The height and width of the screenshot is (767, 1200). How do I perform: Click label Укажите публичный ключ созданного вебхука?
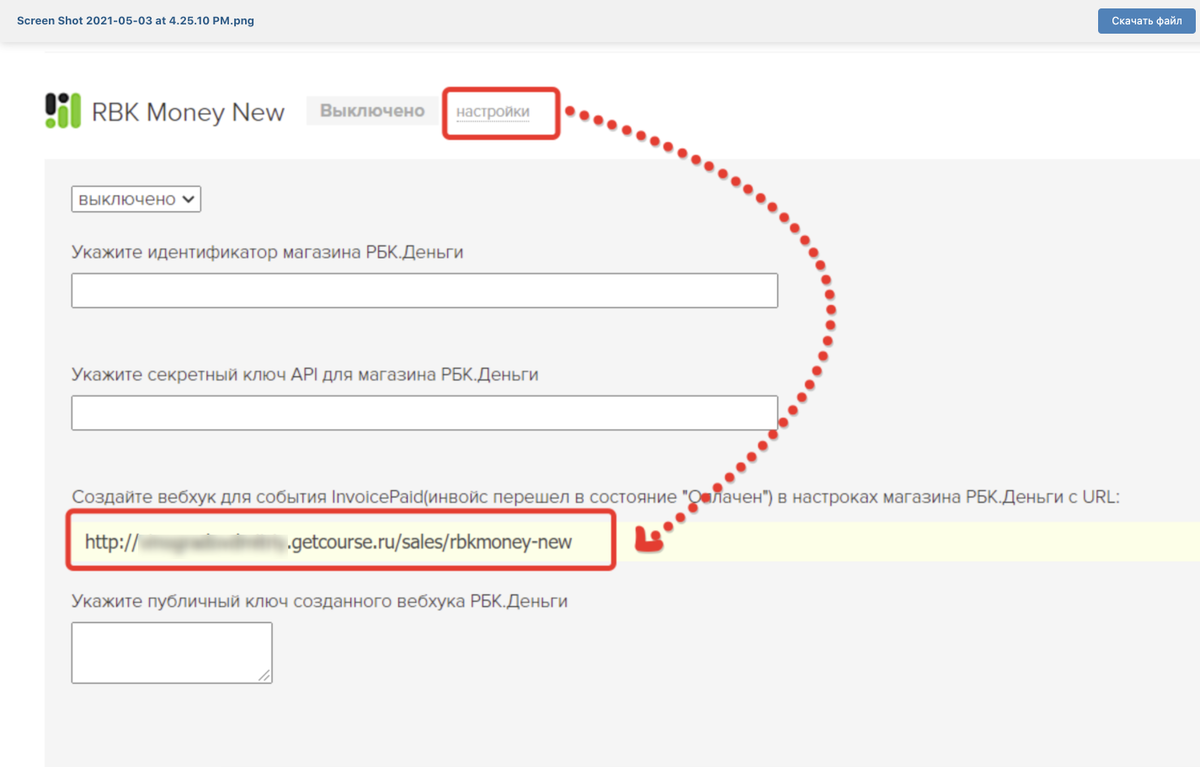click(x=320, y=601)
